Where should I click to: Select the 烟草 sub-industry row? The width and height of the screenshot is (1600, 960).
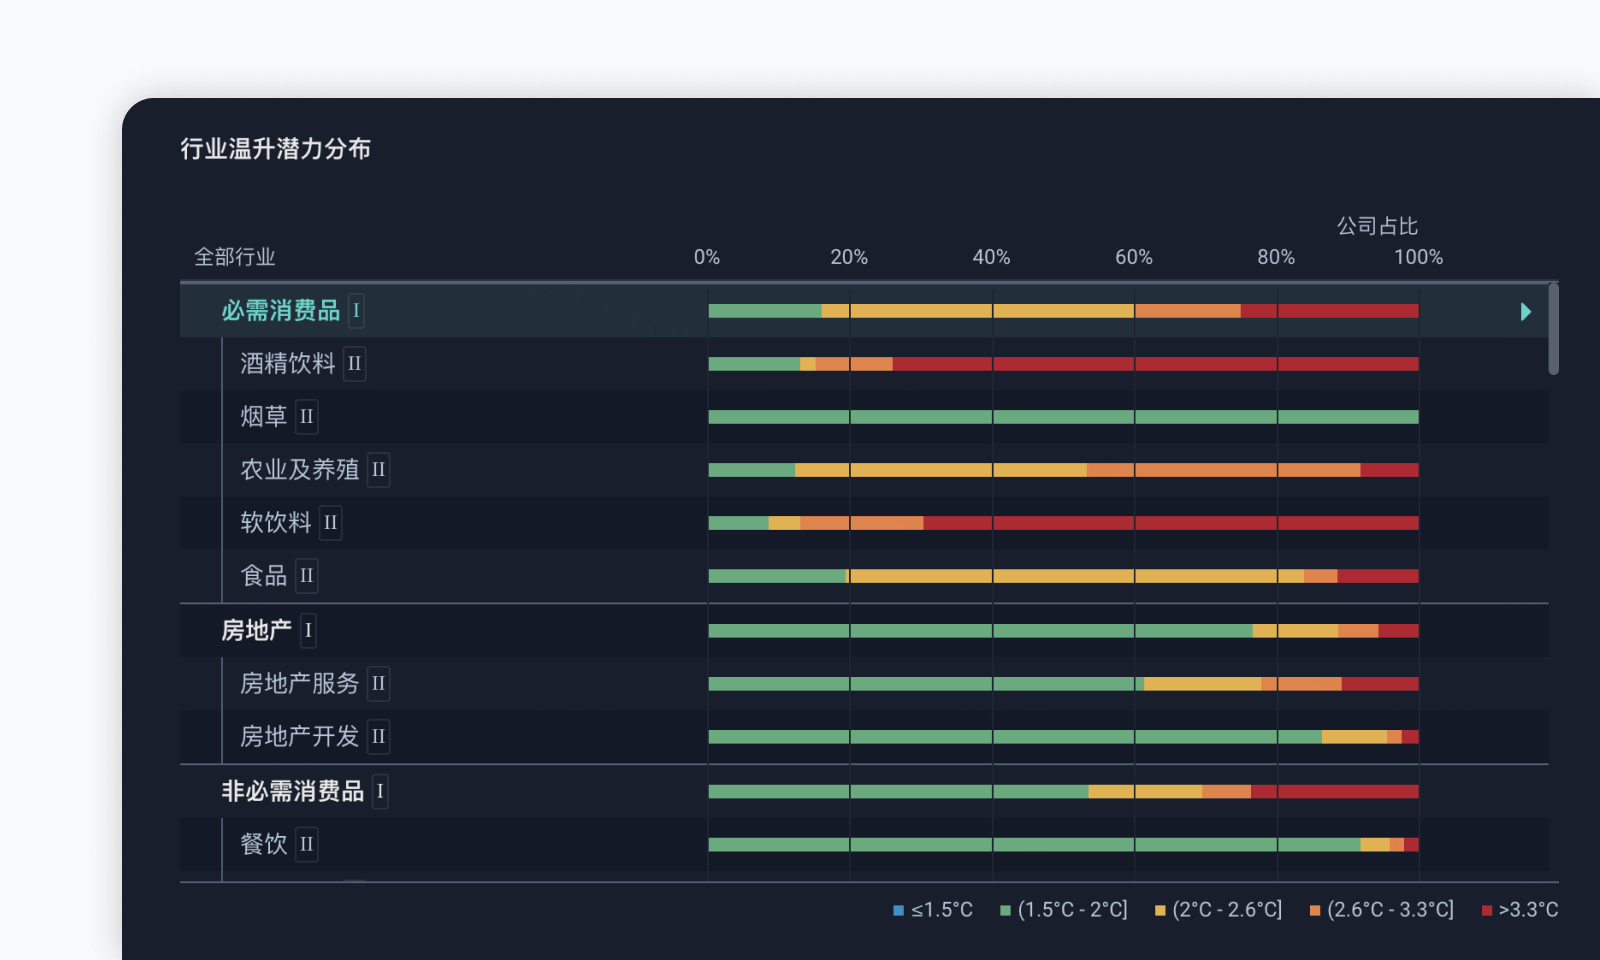pos(864,417)
